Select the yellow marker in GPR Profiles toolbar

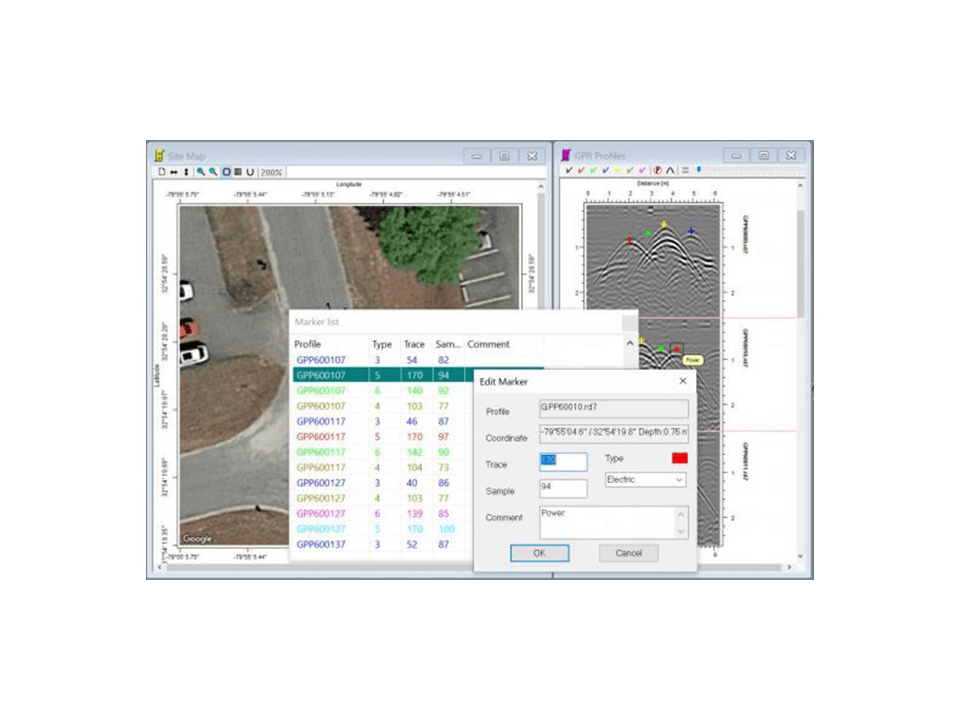(x=618, y=170)
